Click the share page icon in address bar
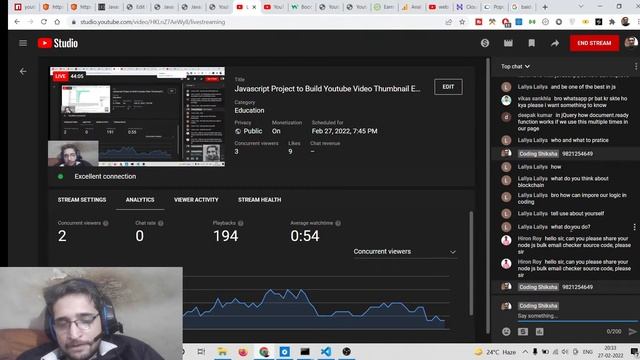Viewport: 640px width, 360px height. 449,22
